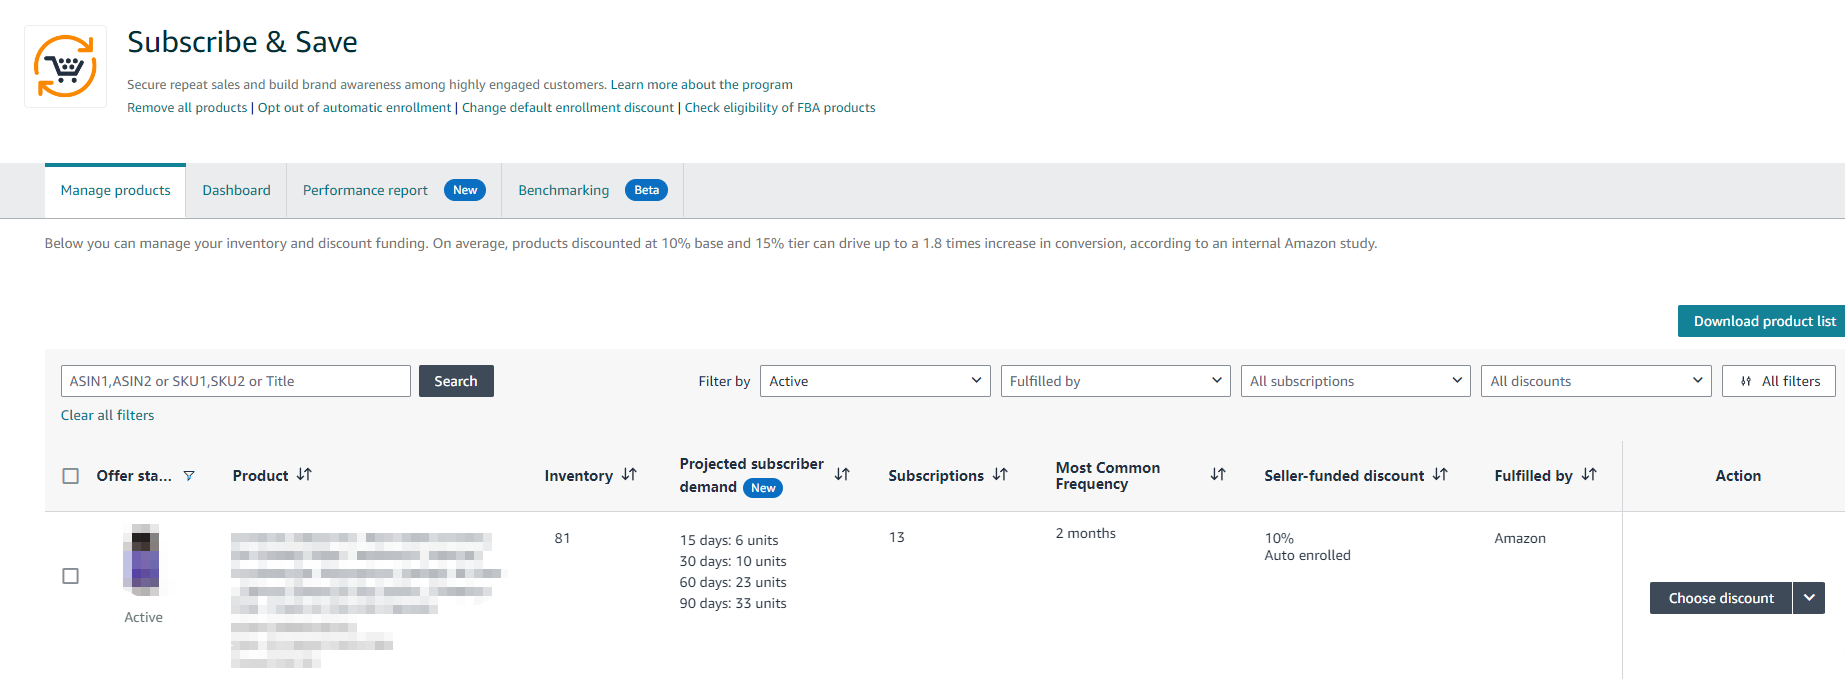Open the All subscriptions dropdown

1355,381
